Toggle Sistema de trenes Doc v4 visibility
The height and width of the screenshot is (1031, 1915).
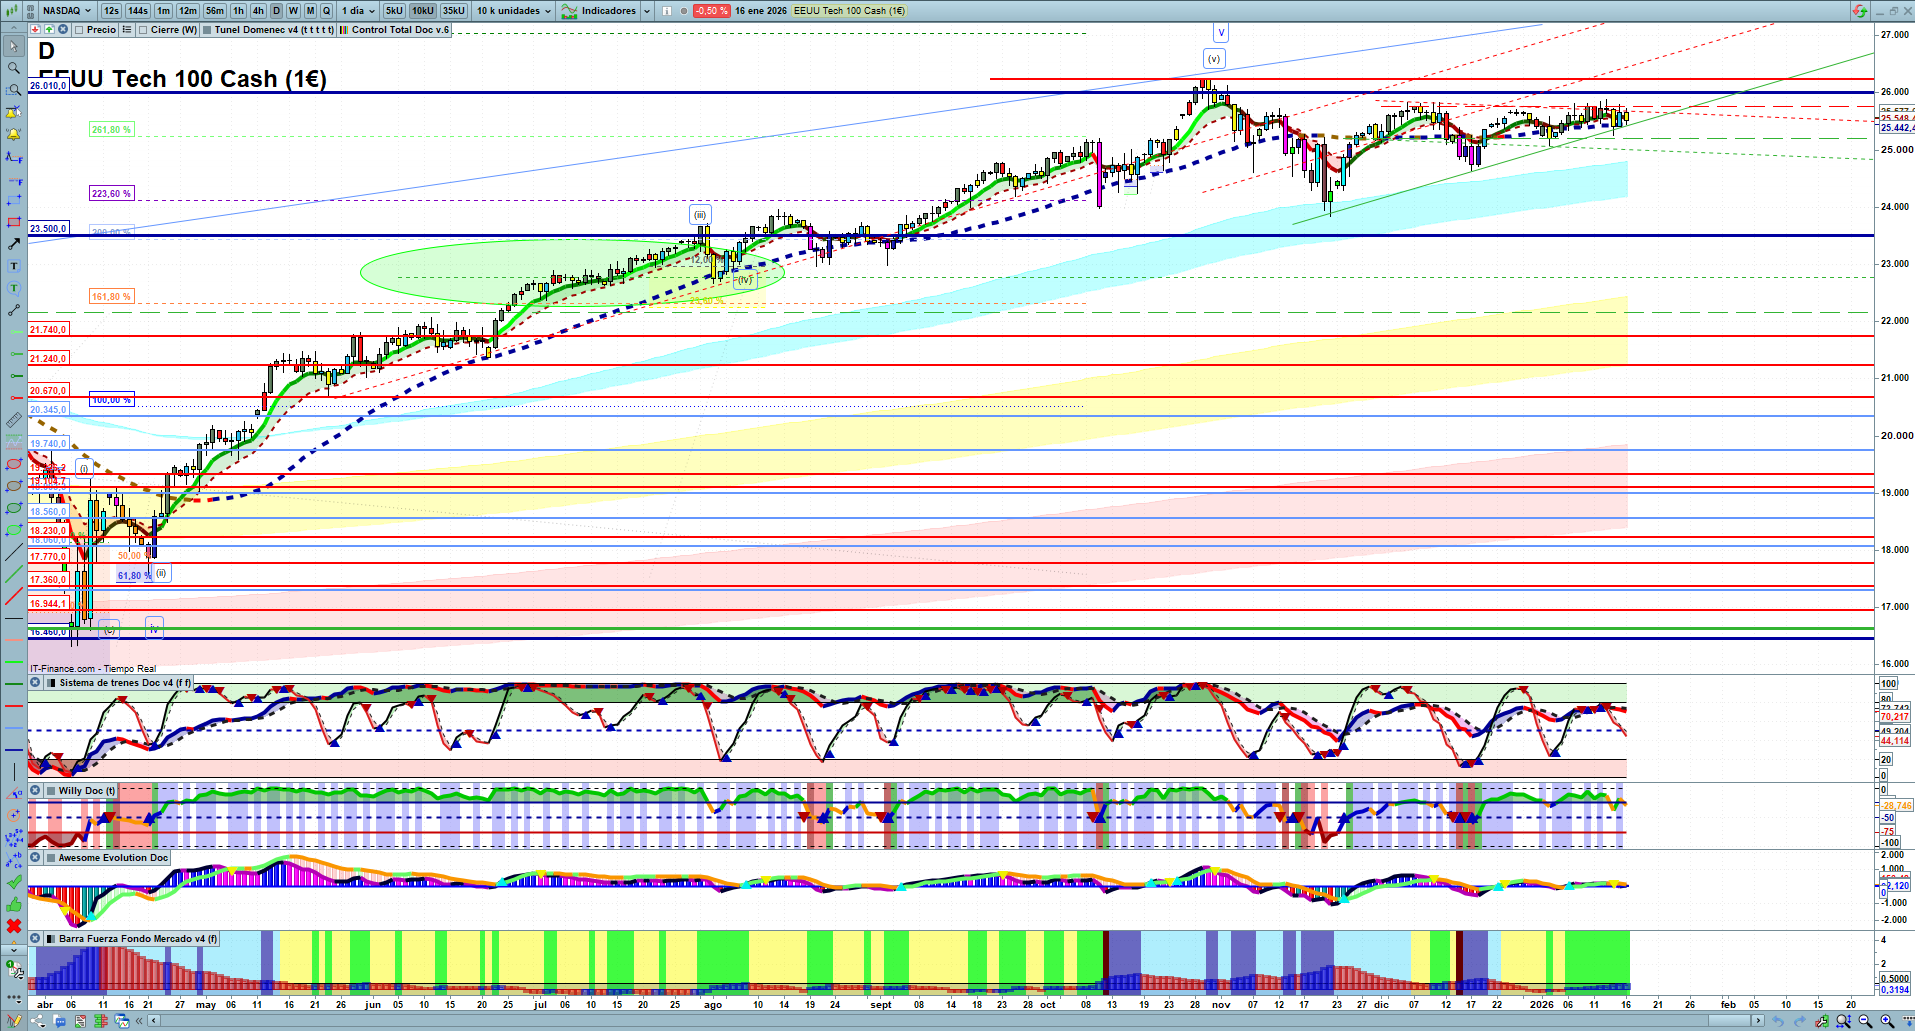point(50,683)
